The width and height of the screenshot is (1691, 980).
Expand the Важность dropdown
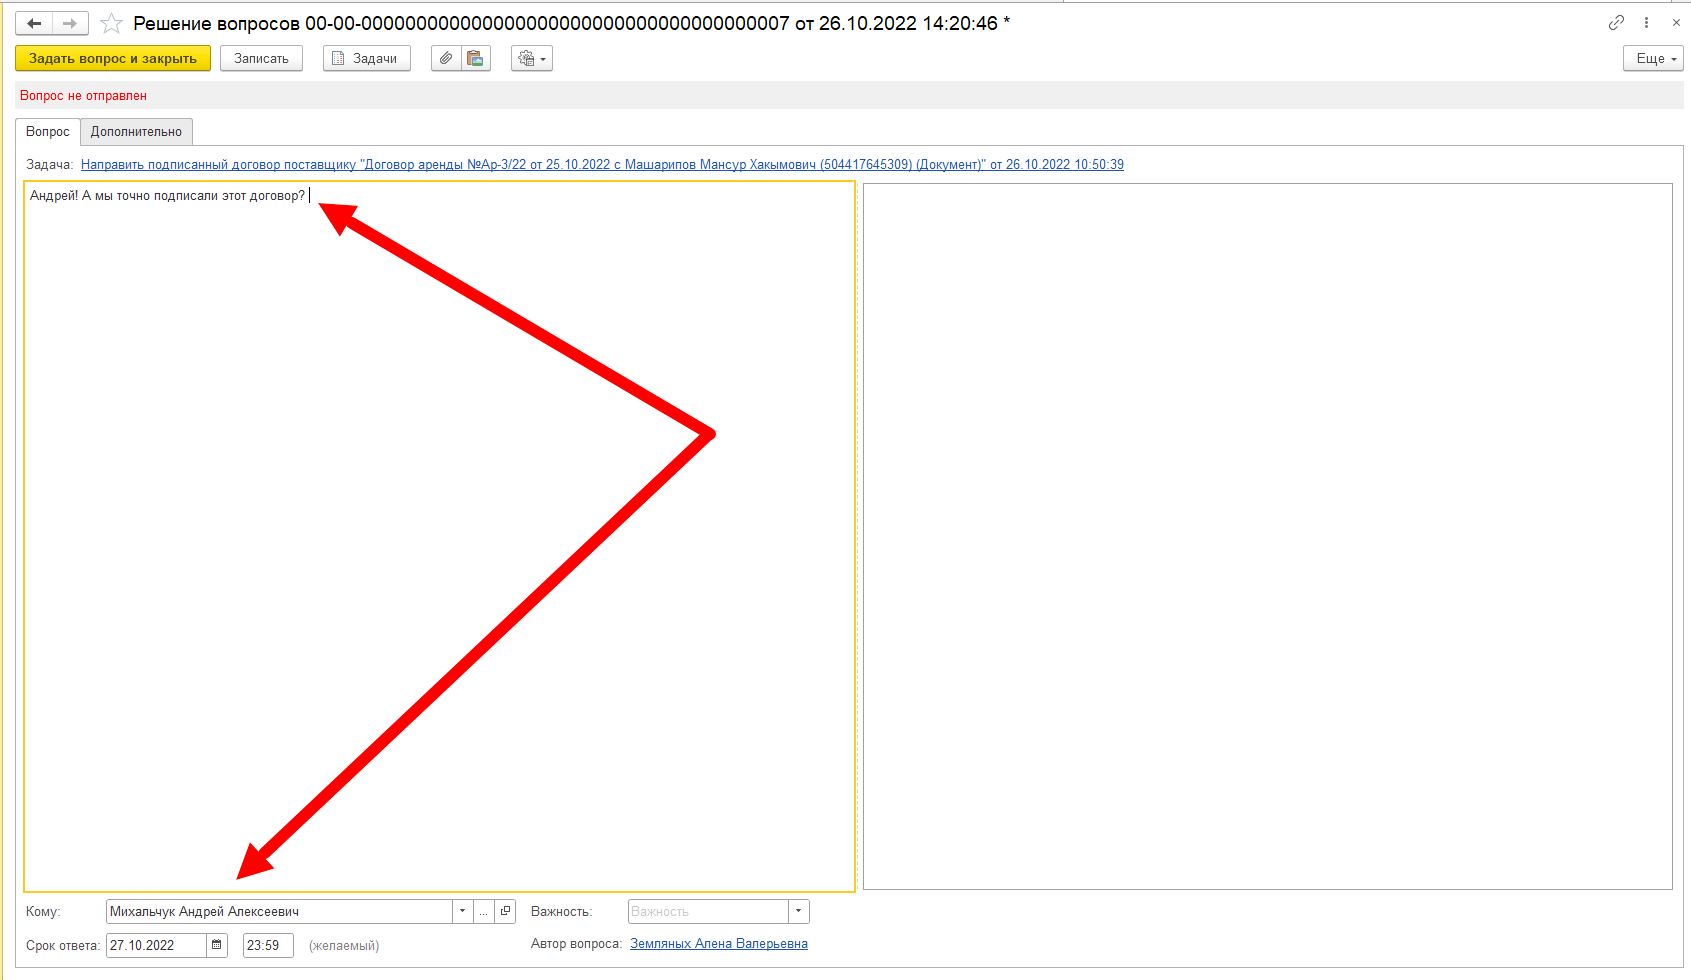[x=798, y=911]
